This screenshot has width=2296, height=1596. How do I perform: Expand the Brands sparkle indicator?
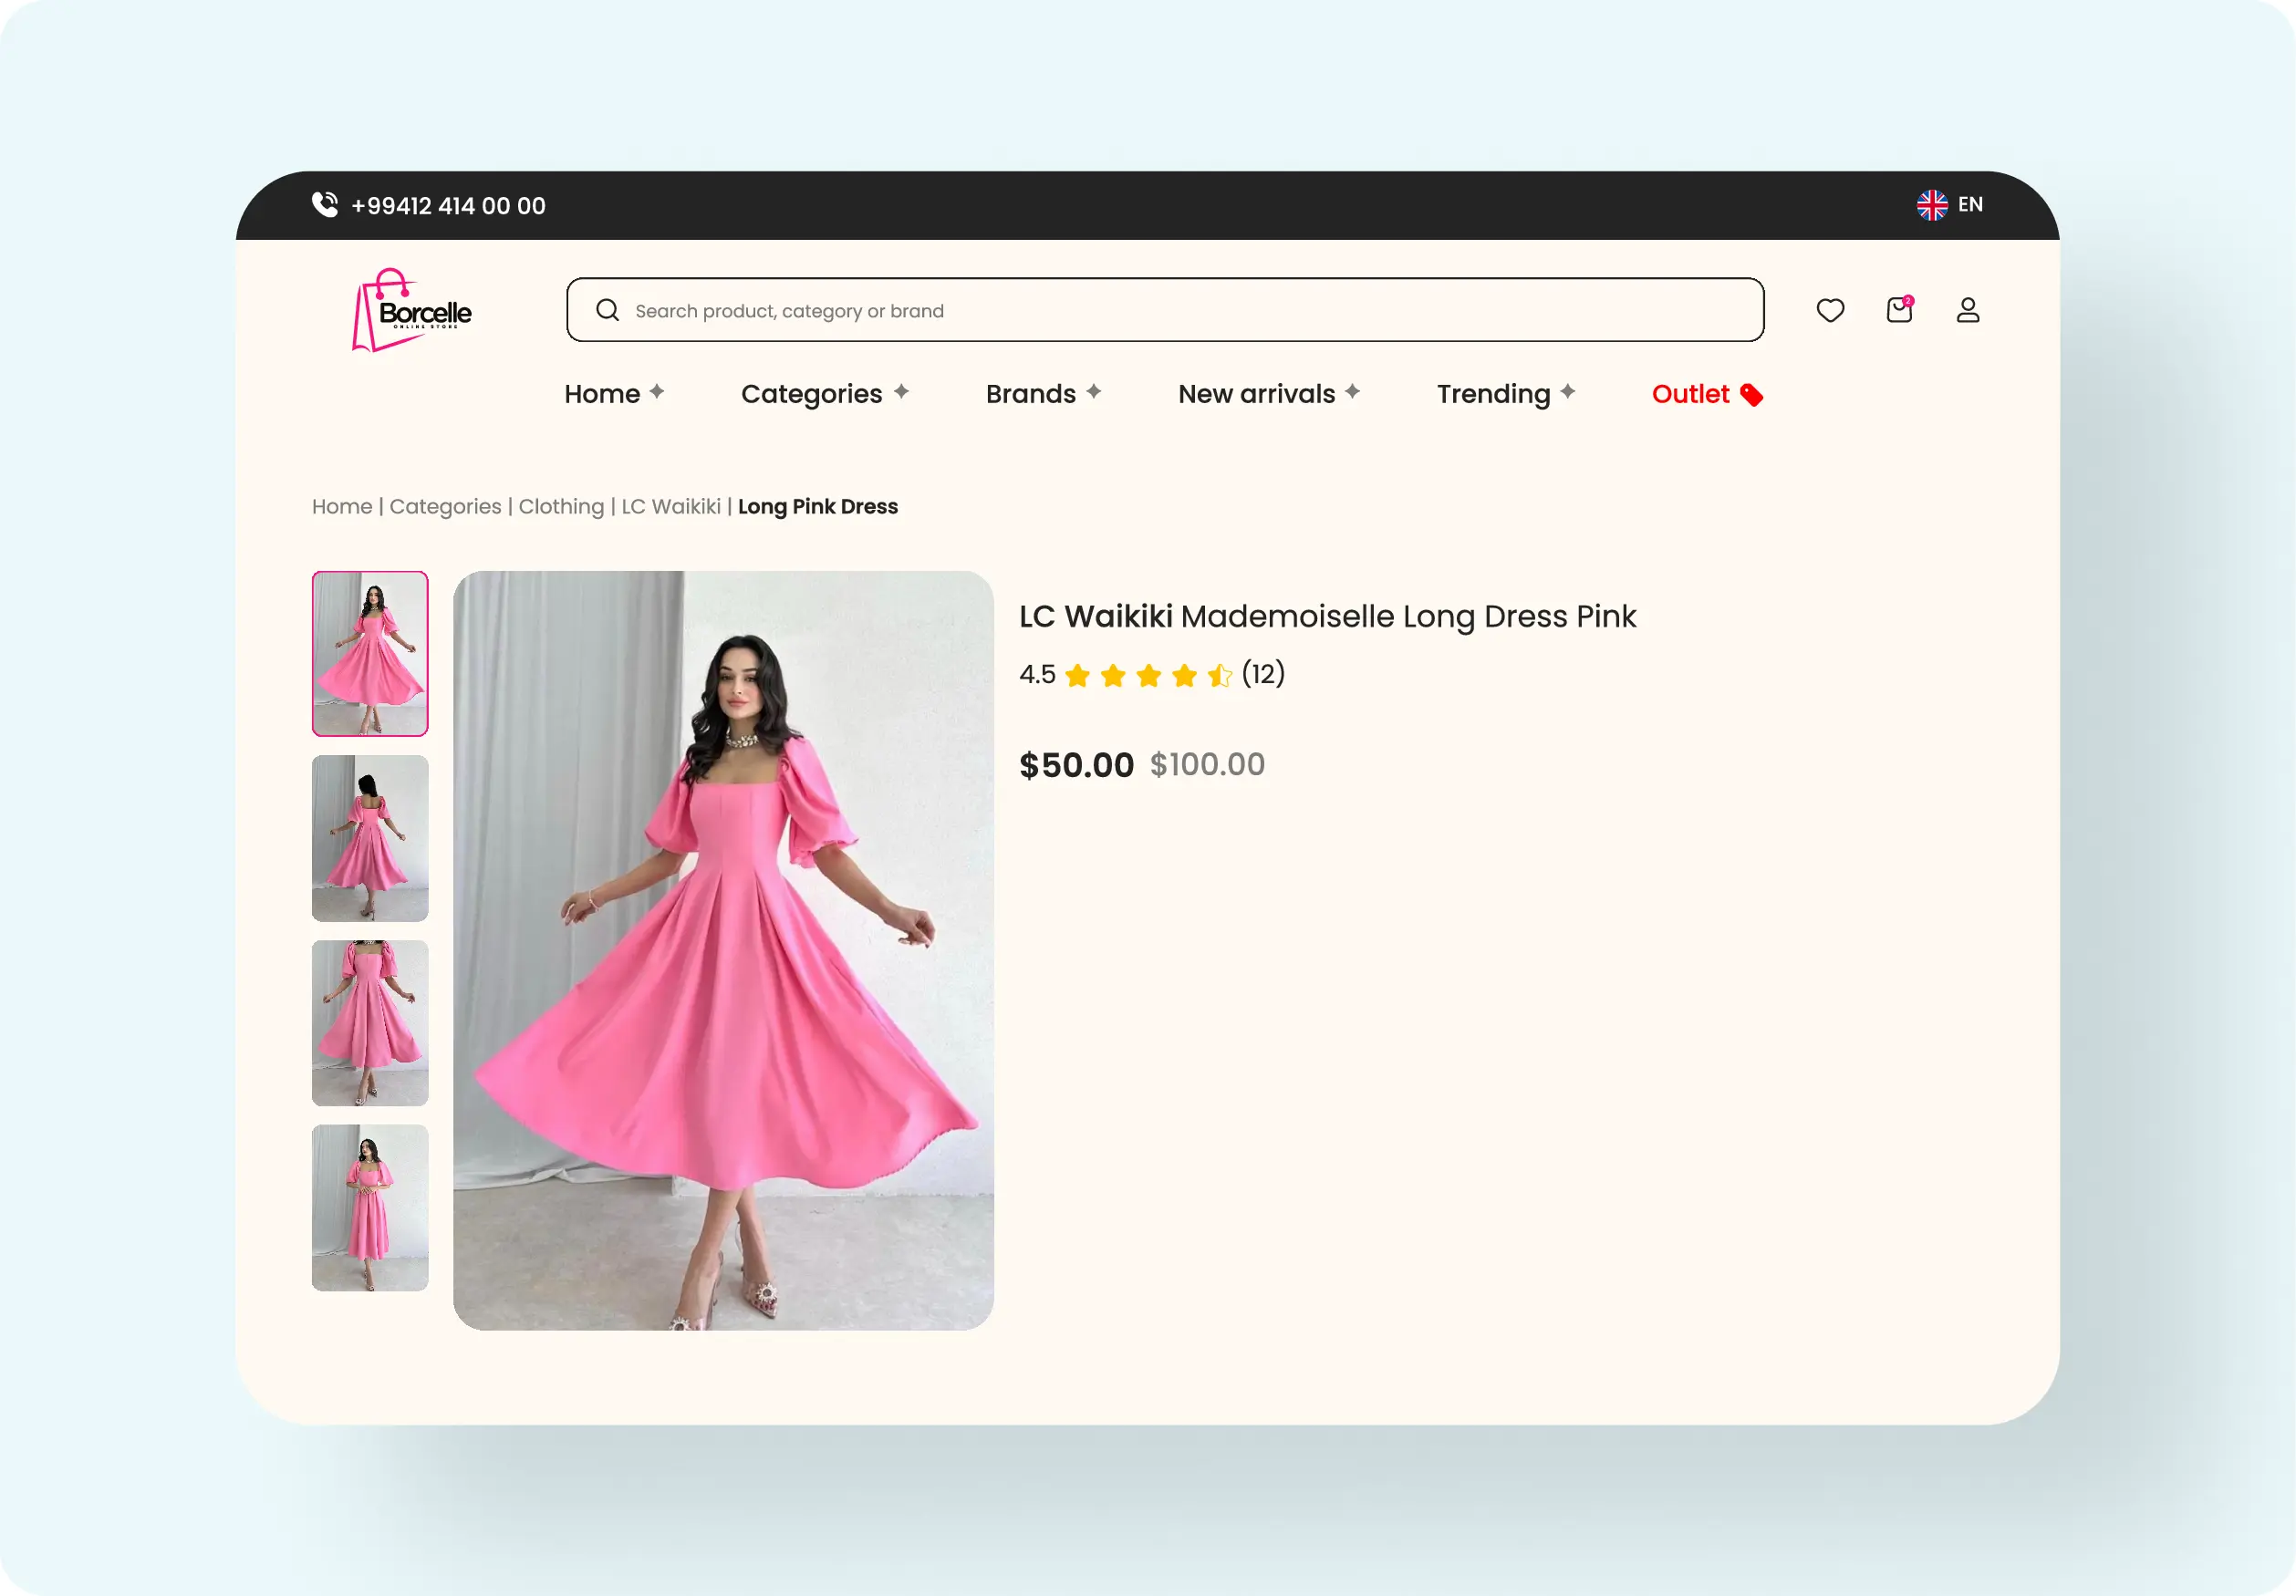click(1093, 391)
